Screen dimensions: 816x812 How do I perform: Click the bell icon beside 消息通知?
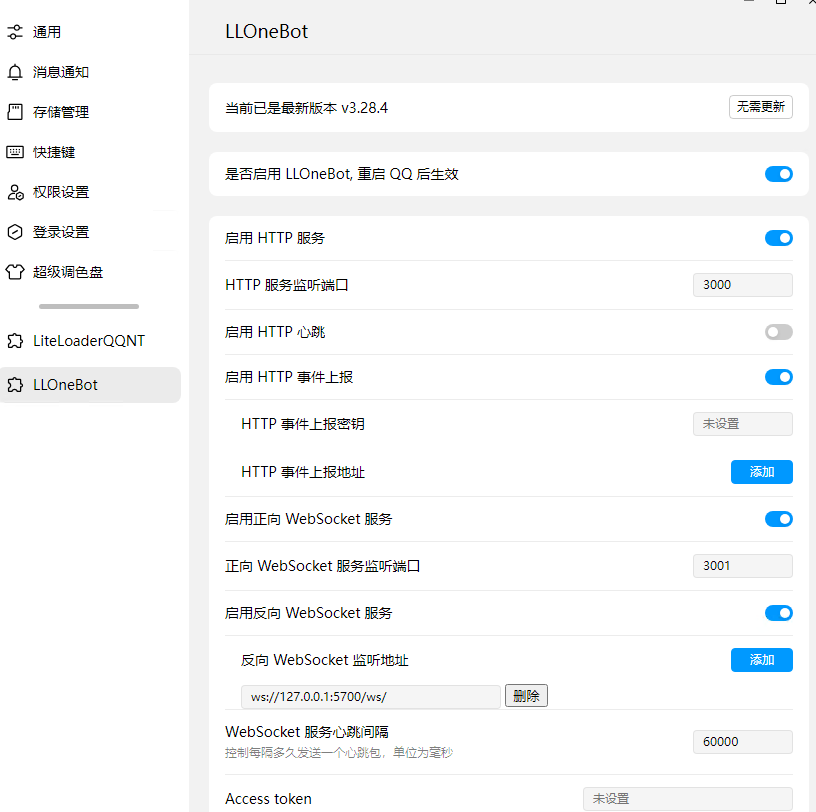tap(15, 72)
